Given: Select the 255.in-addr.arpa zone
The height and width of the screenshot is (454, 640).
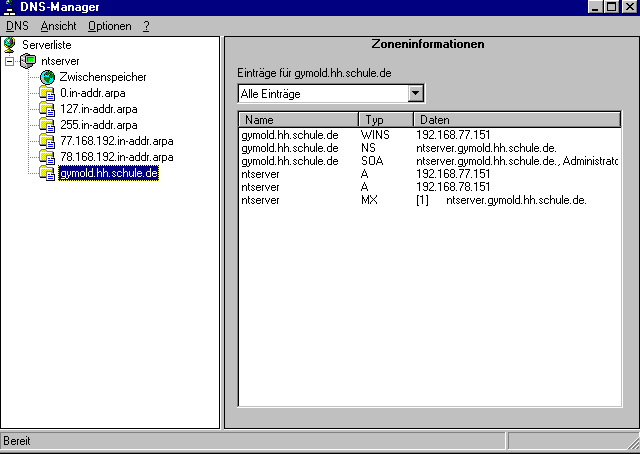Looking at the screenshot, I should (x=99, y=125).
